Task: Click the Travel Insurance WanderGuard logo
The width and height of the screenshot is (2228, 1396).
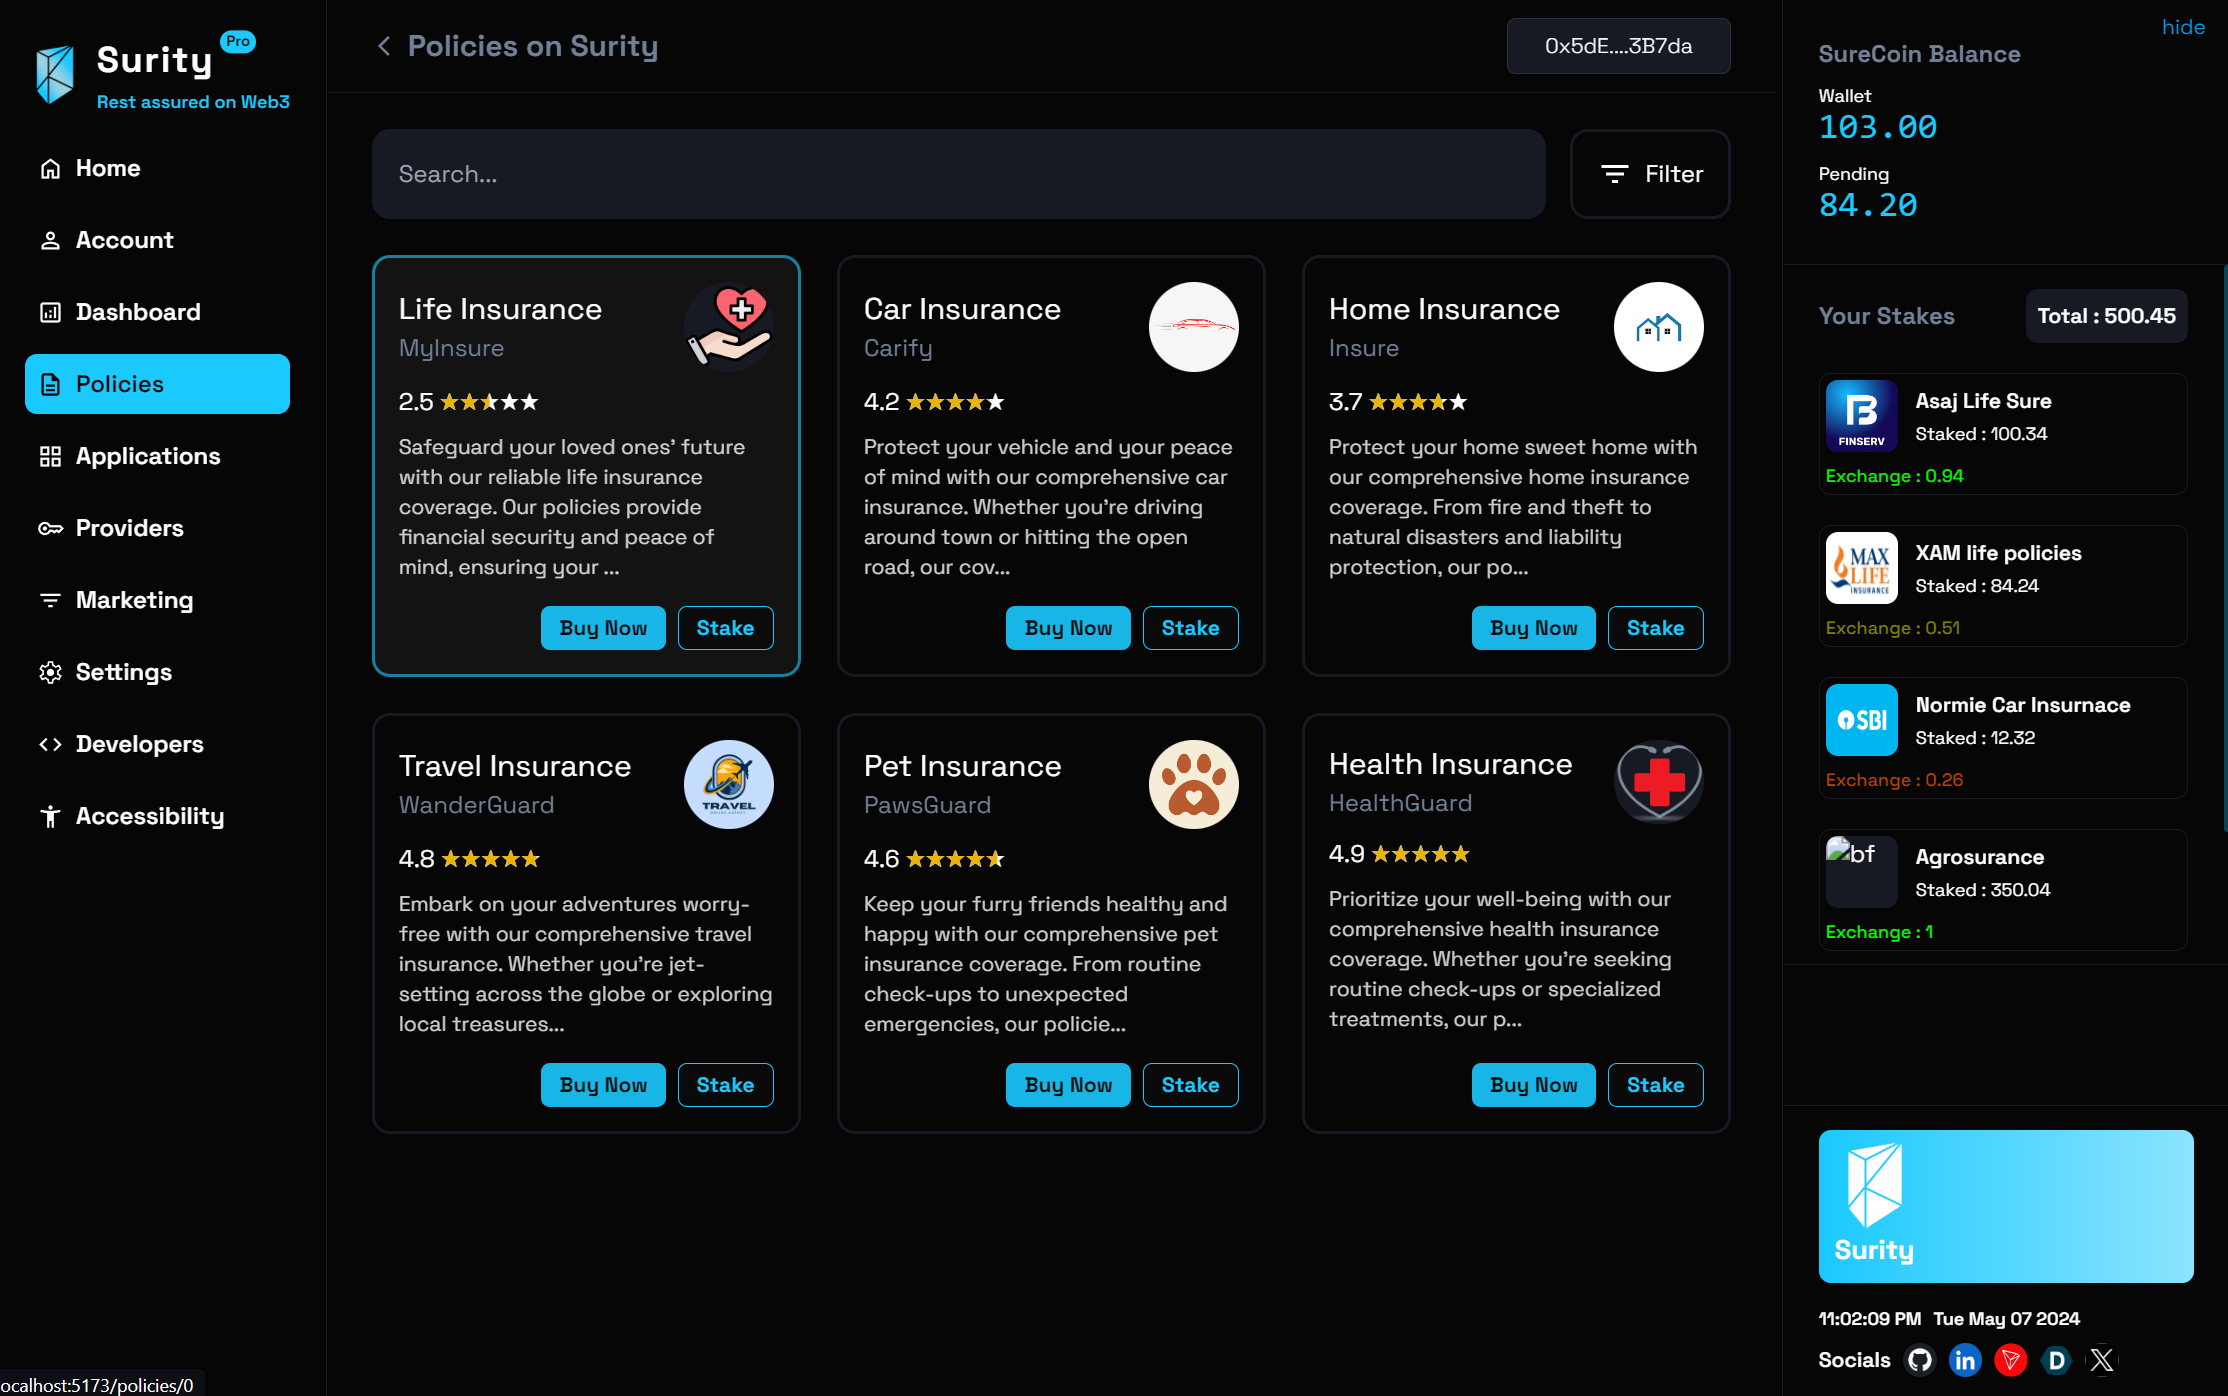Action: pos(728,784)
